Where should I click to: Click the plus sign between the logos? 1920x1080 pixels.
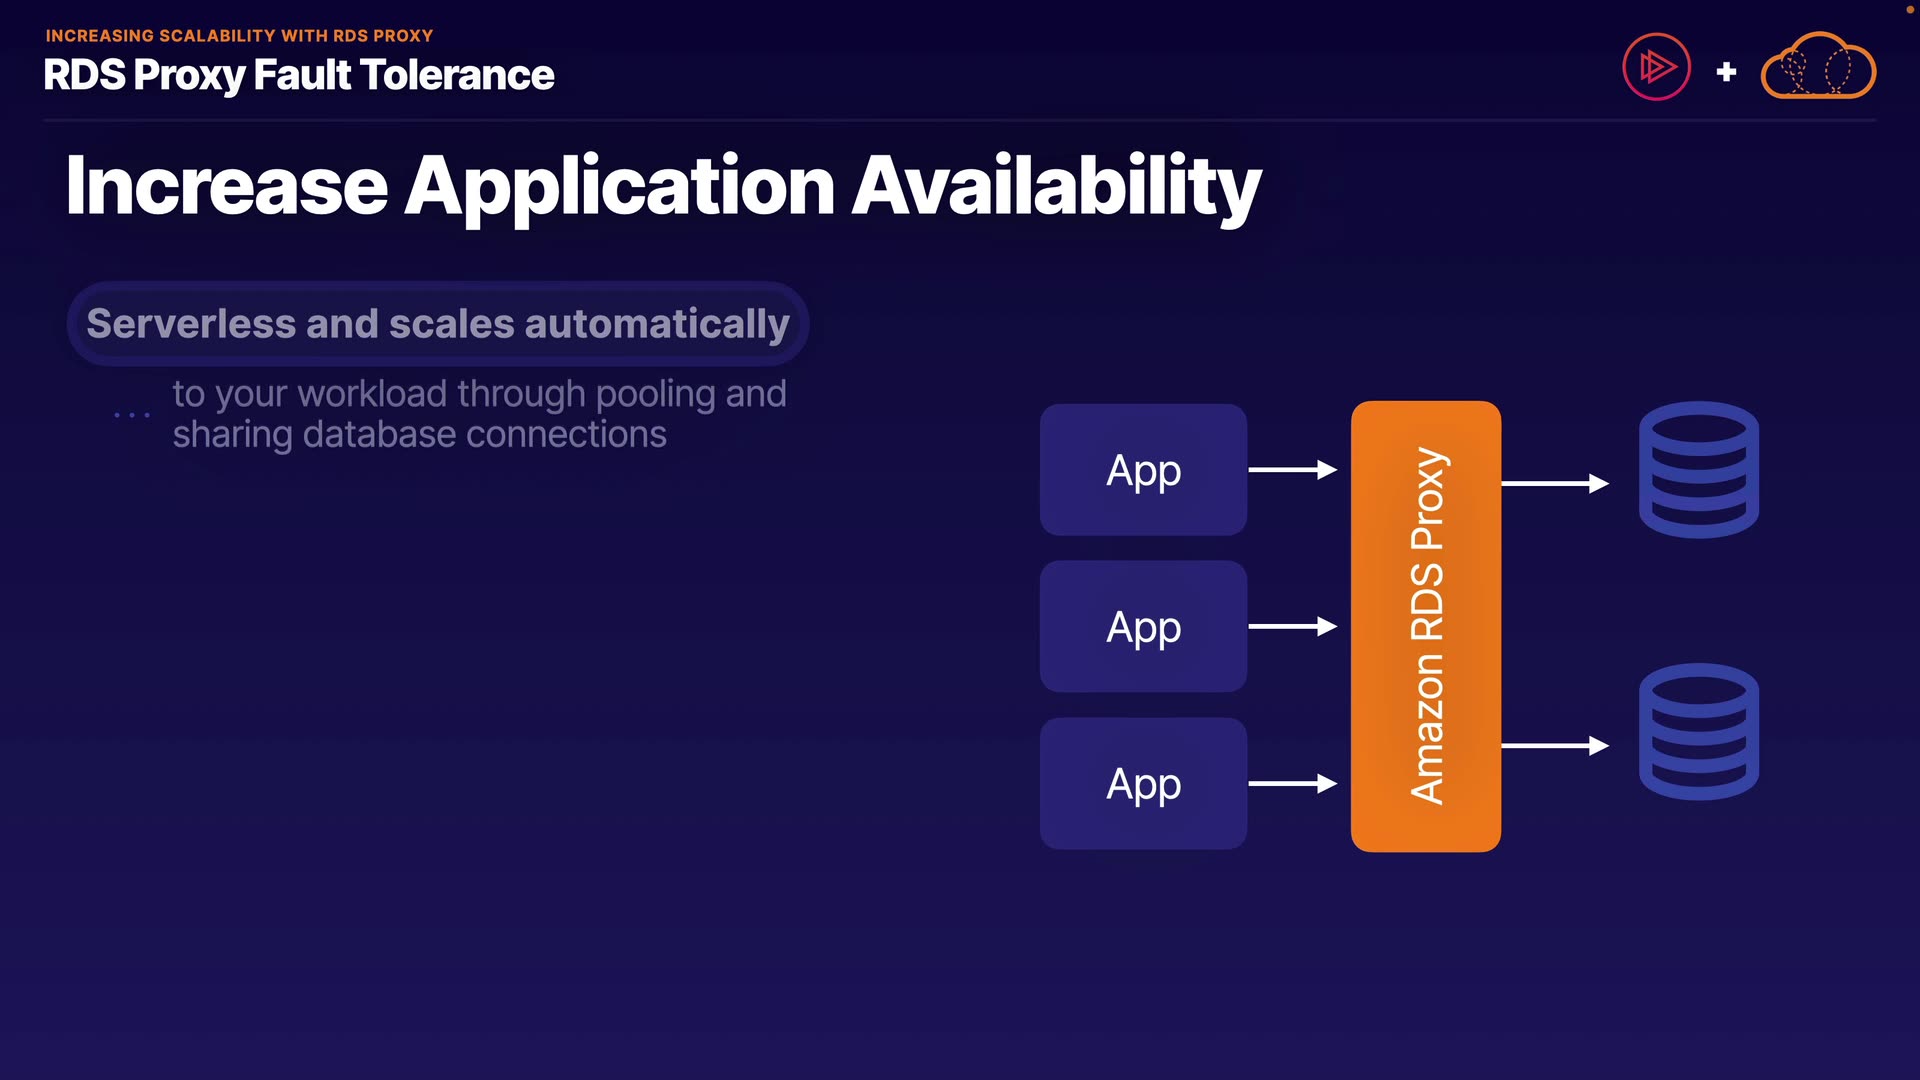[1726, 72]
